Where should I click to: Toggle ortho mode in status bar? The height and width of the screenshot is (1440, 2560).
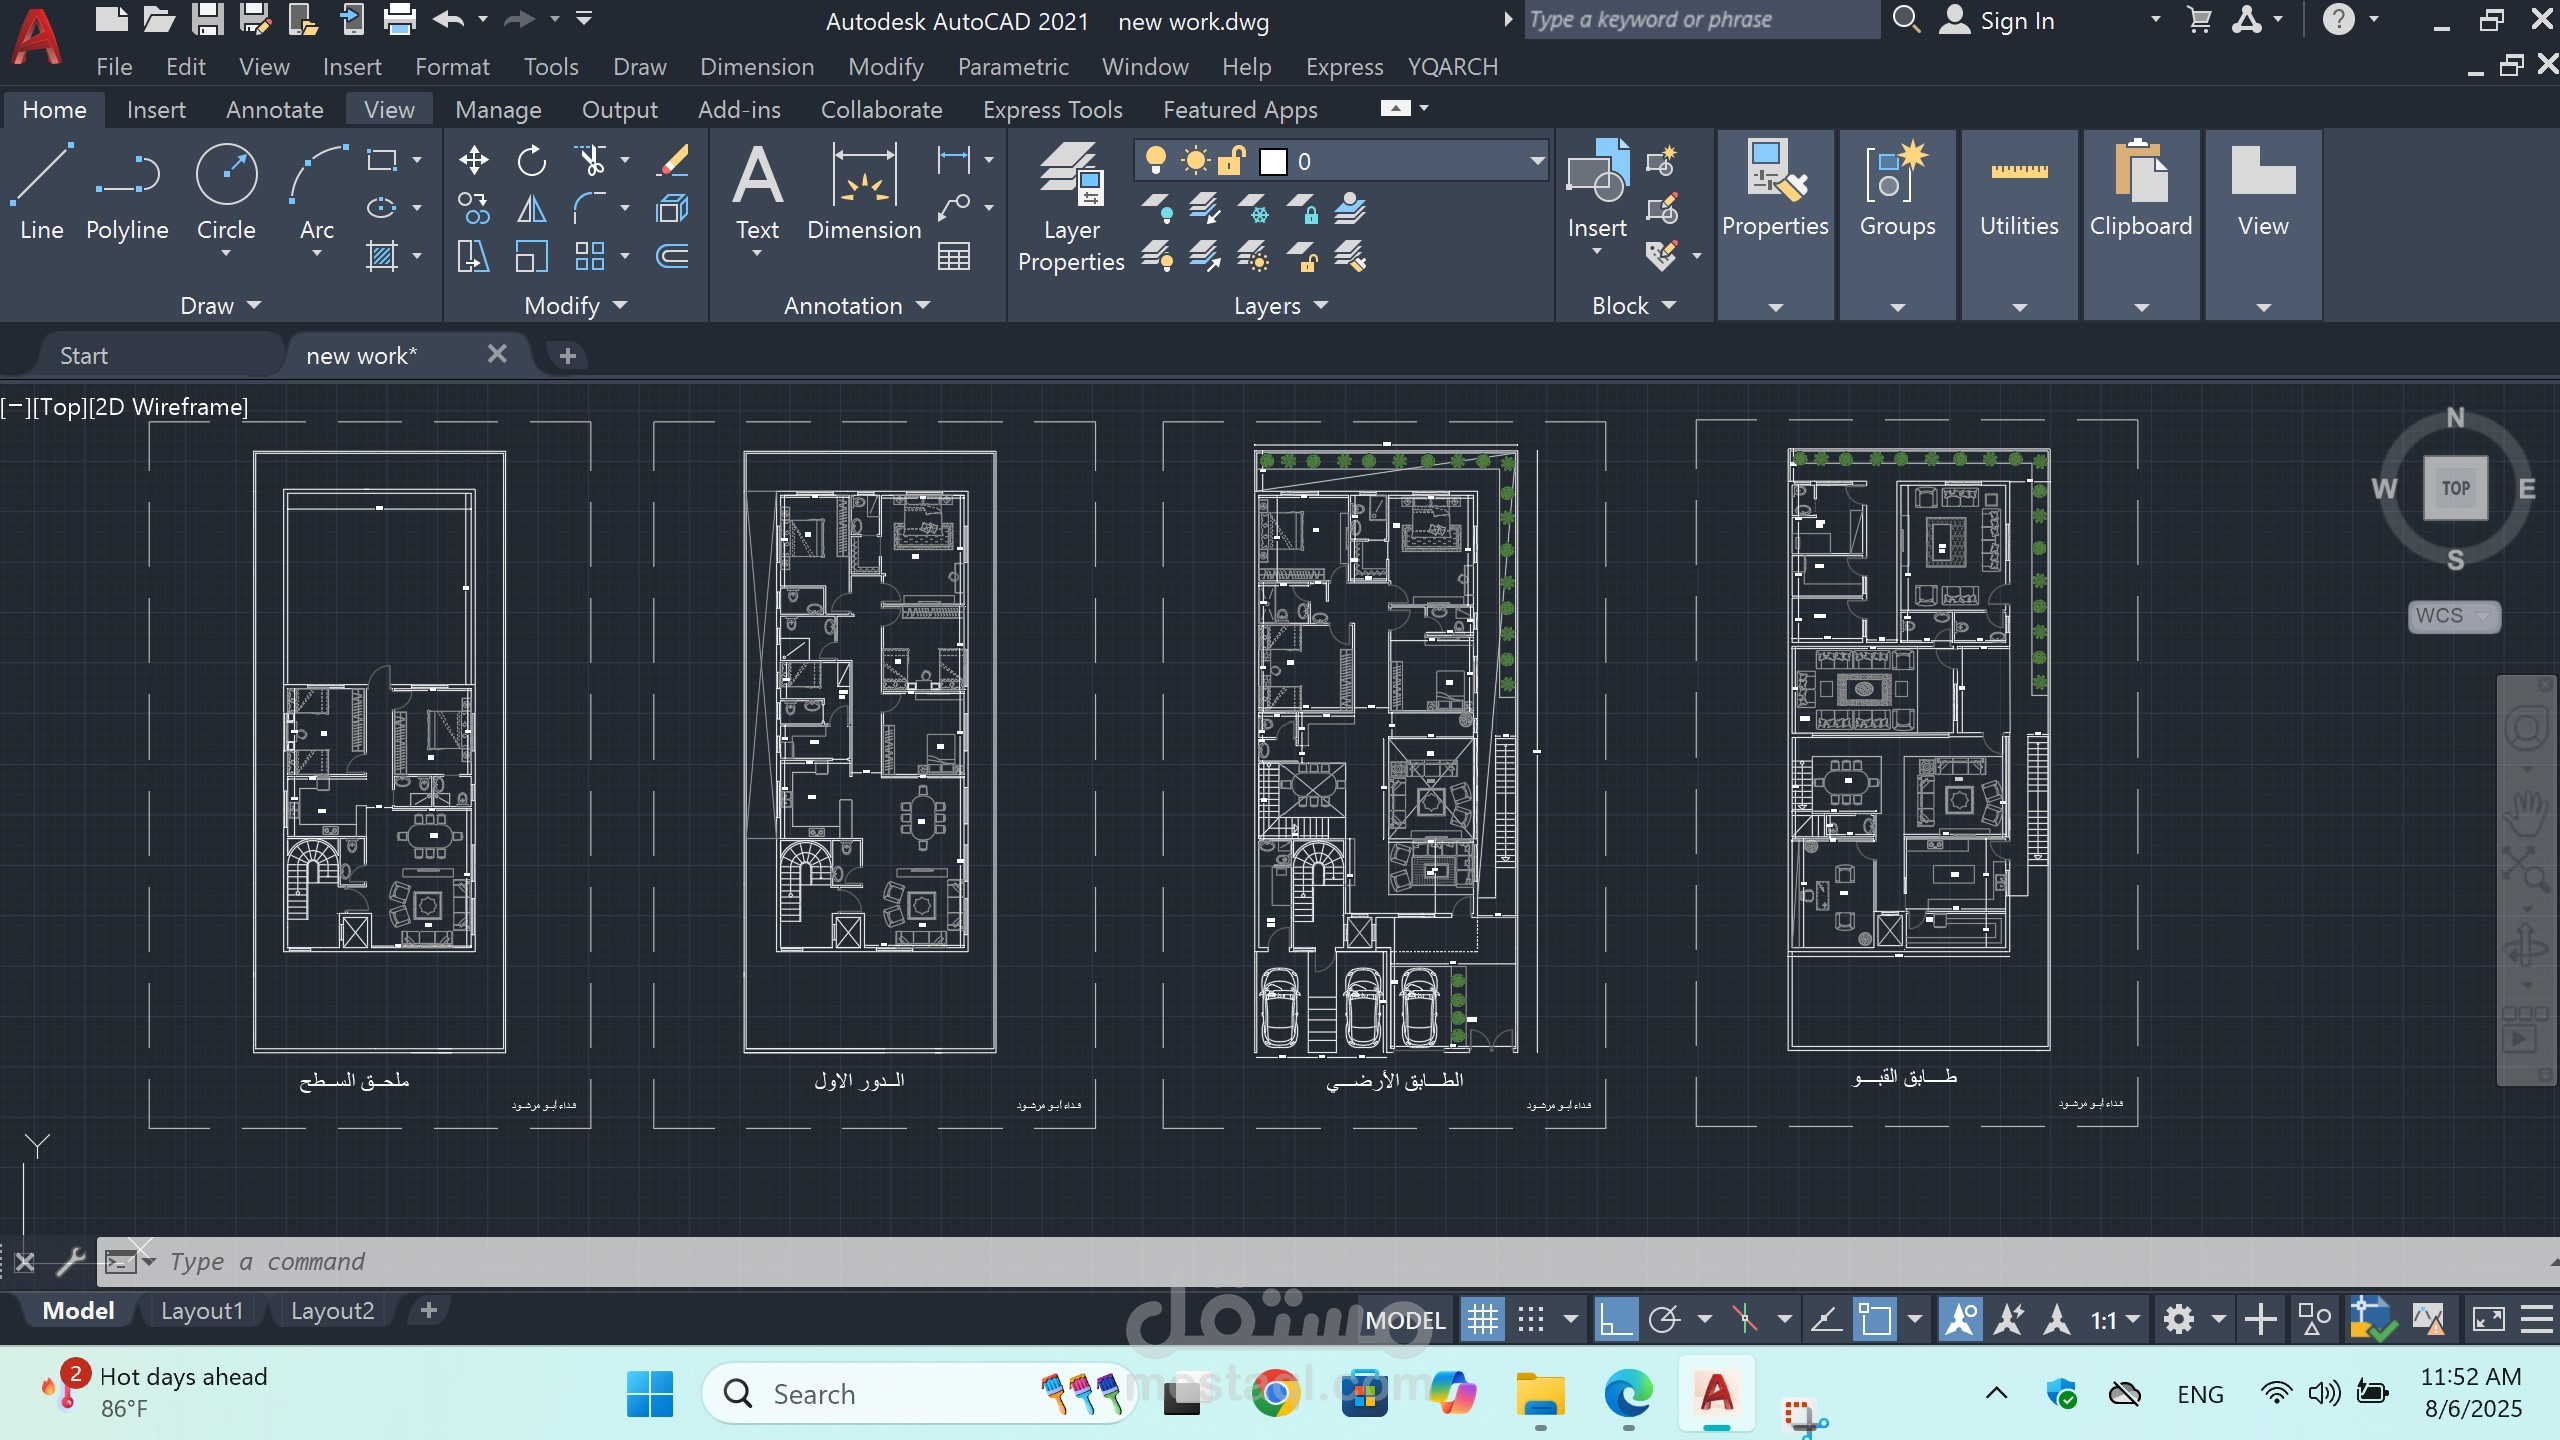1614,1320
